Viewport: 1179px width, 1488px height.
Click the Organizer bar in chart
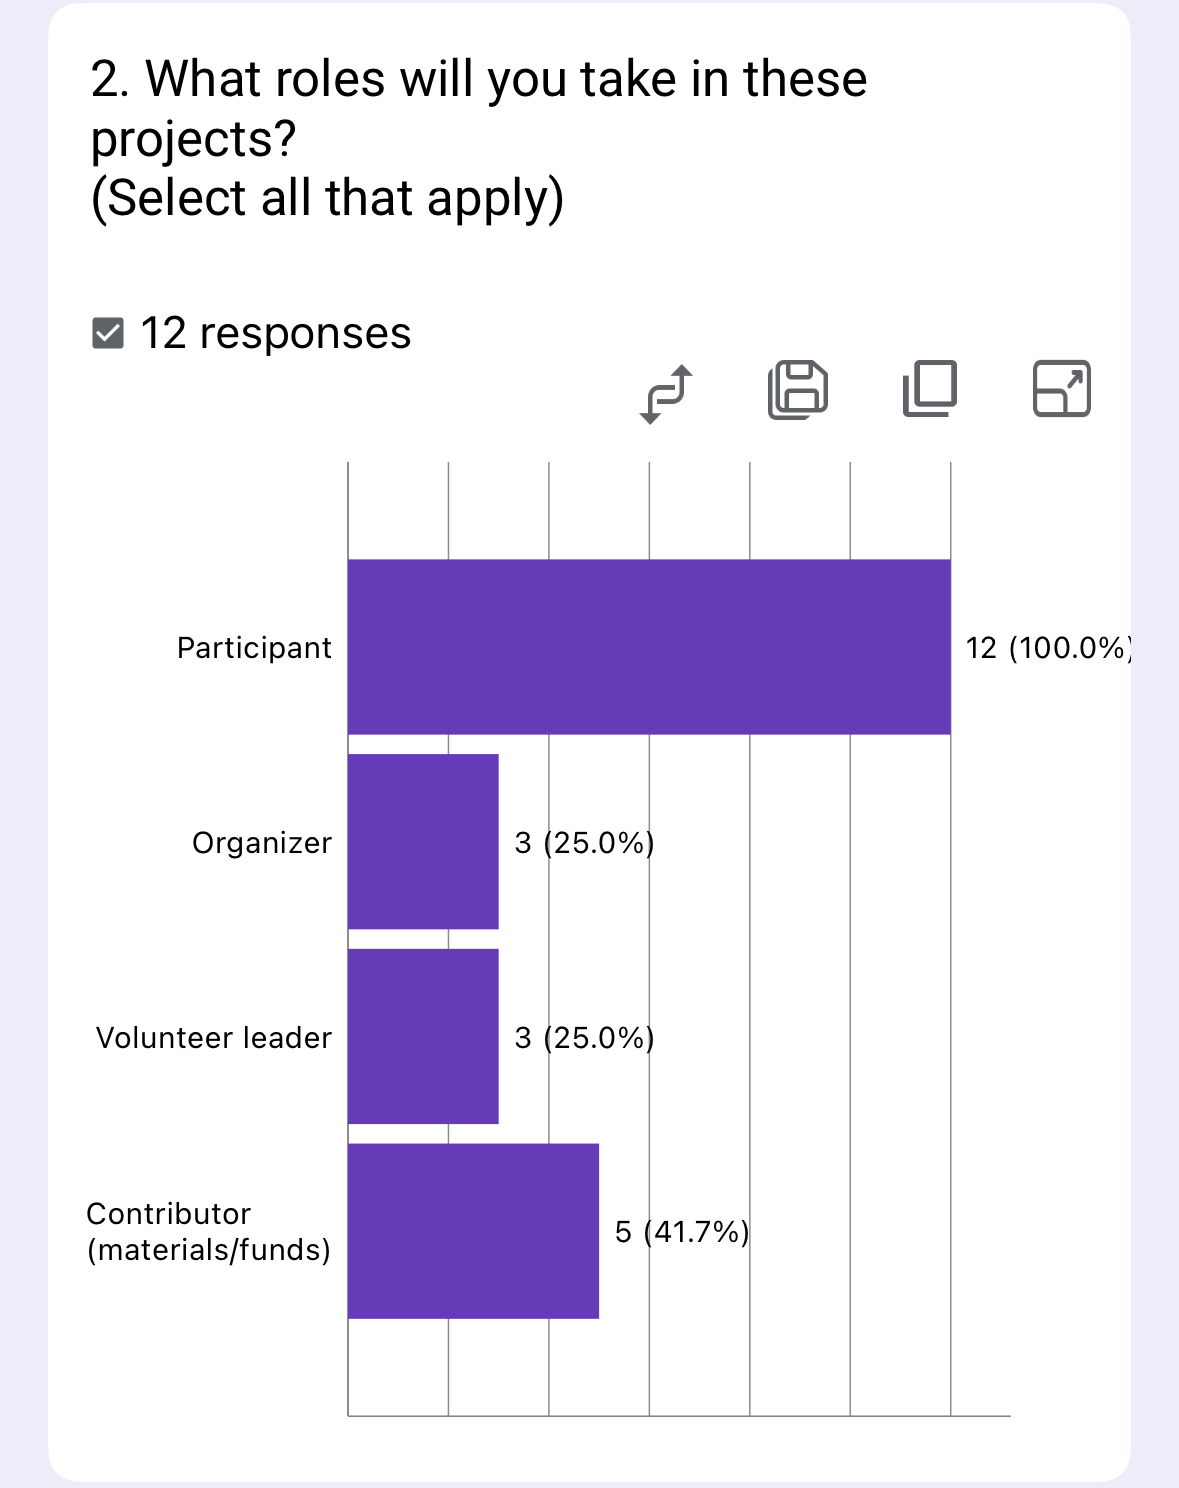(423, 842)
